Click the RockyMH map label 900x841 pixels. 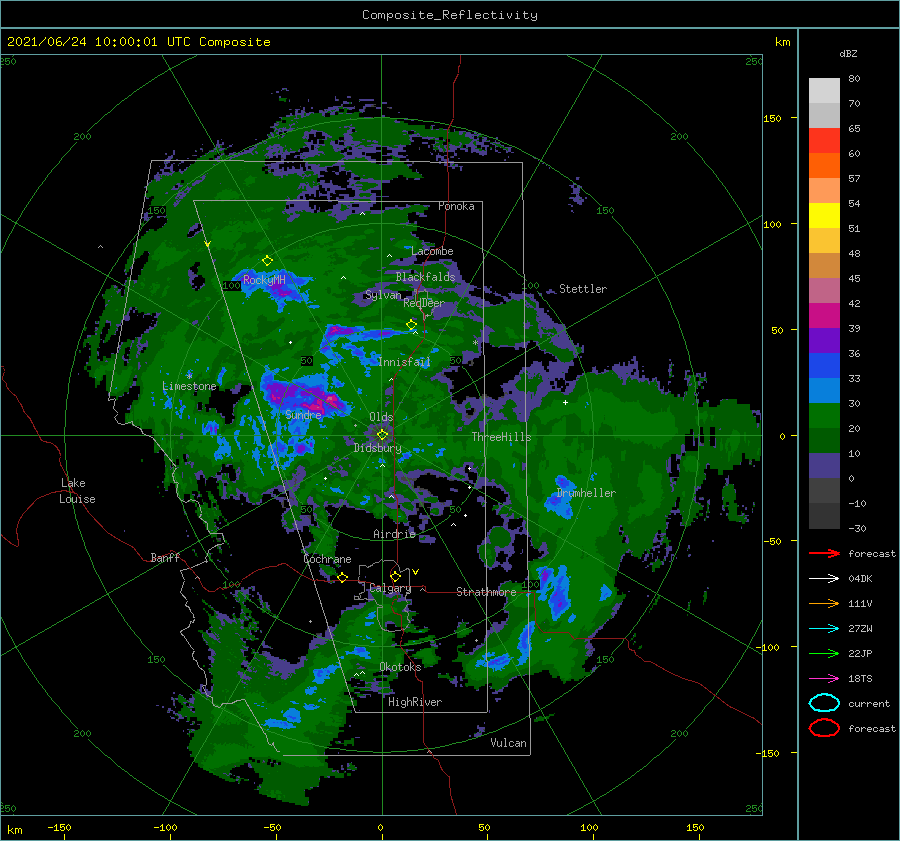point(264,280)
